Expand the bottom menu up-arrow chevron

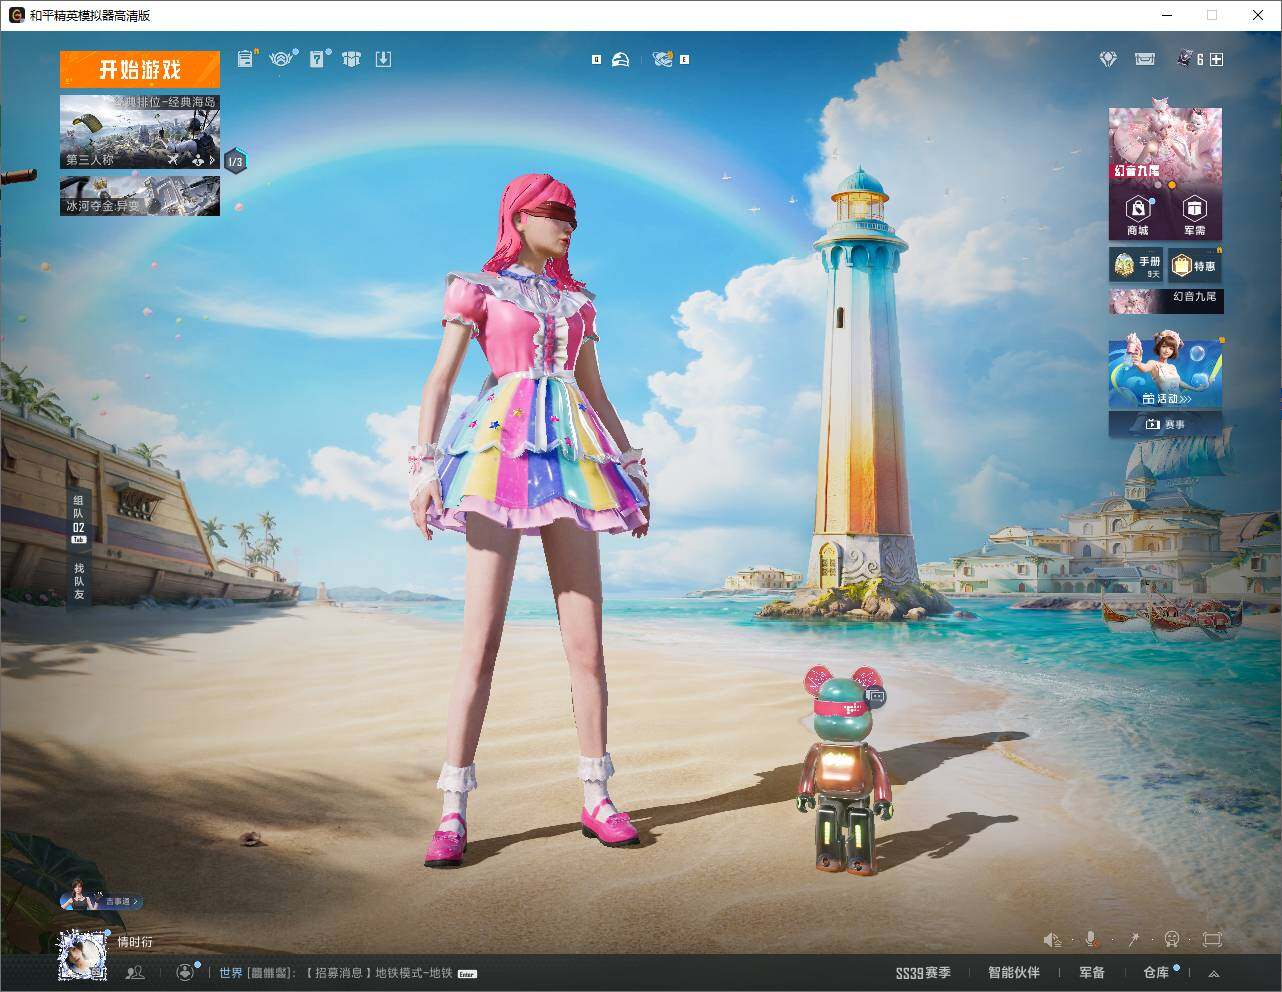pyautogui.click(x=1214, y=973)
